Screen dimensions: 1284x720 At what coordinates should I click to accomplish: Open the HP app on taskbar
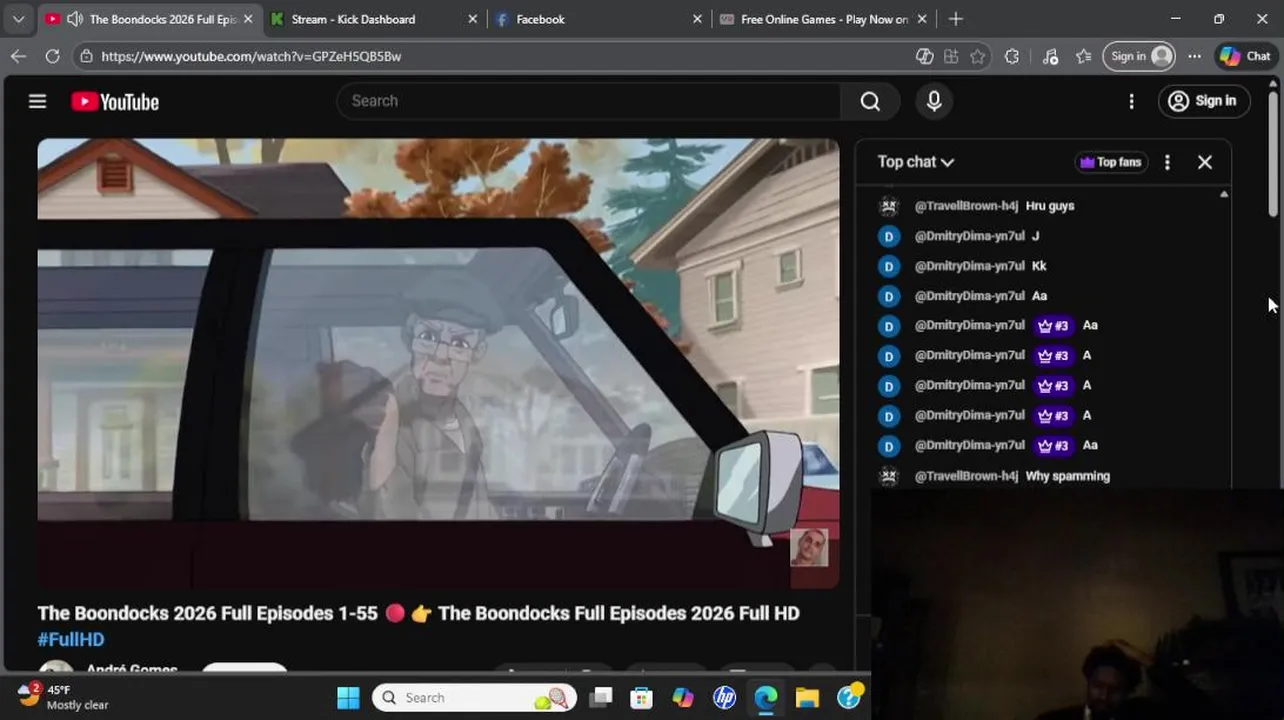click(x=724, y=698)
